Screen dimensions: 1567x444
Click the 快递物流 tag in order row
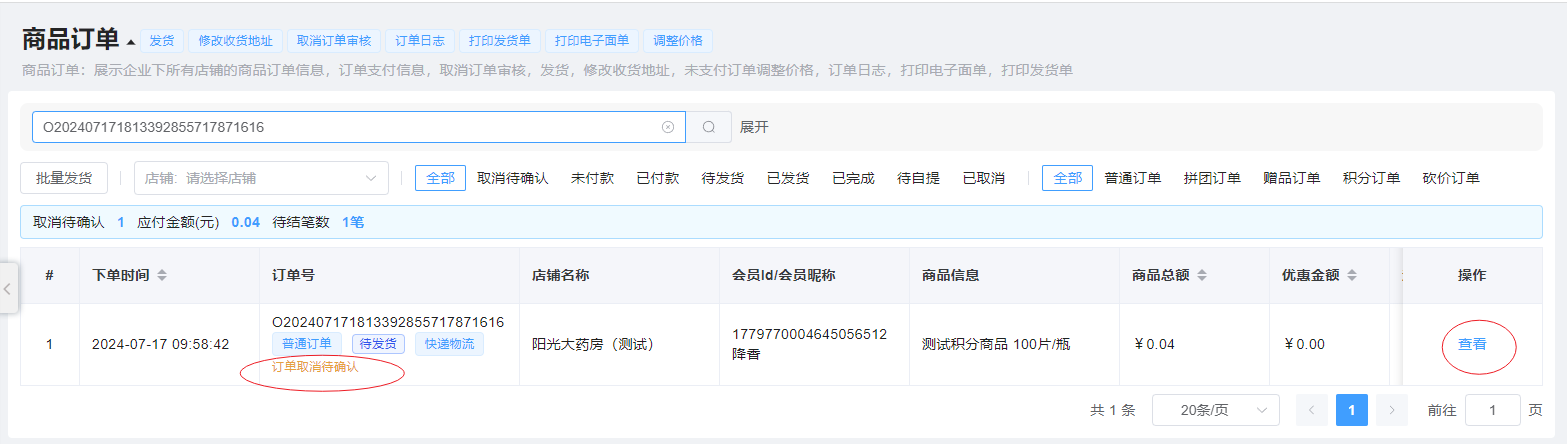tap(449, 344)
